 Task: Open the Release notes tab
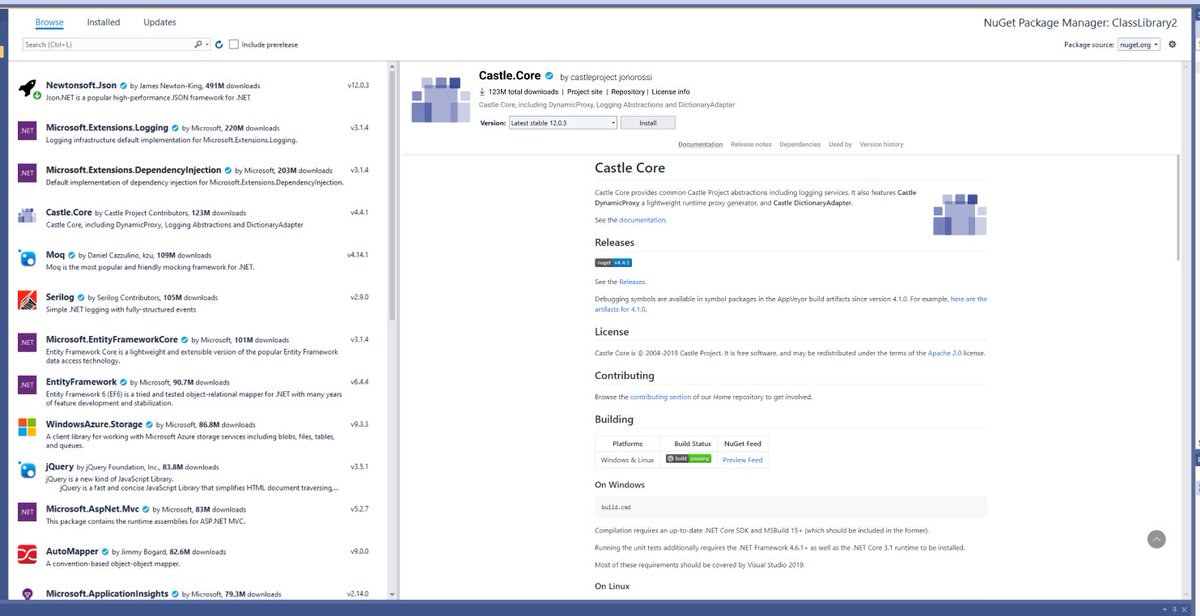751,144
